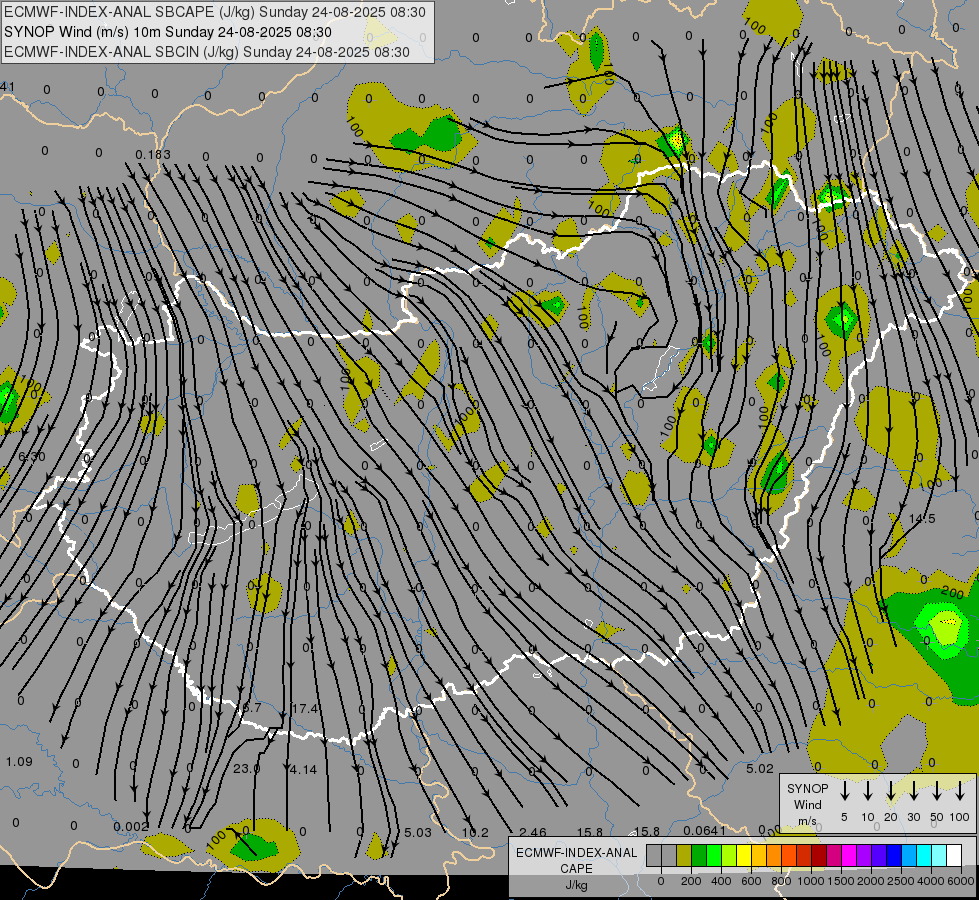Viewport: 979px width, 900px height.
Task: Pick the pure yellow CAPE legend swatch
Action: coord(744,855)
